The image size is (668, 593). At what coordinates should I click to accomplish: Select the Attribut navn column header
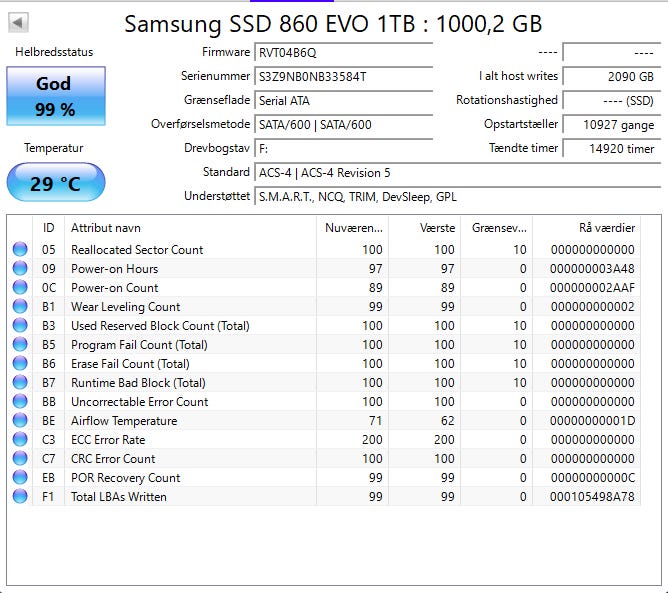pyautogui.click(x=190, y=228)
